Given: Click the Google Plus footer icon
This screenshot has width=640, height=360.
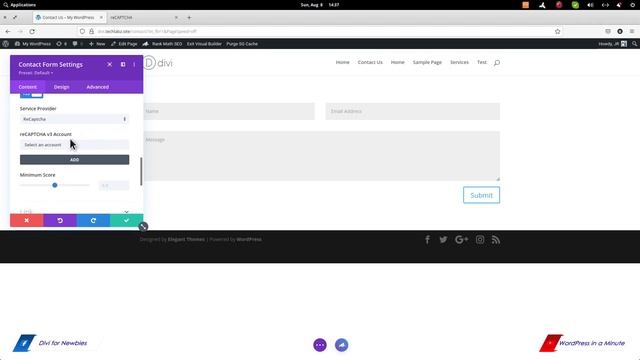Looking at the screenshot, I should point(462,240).
